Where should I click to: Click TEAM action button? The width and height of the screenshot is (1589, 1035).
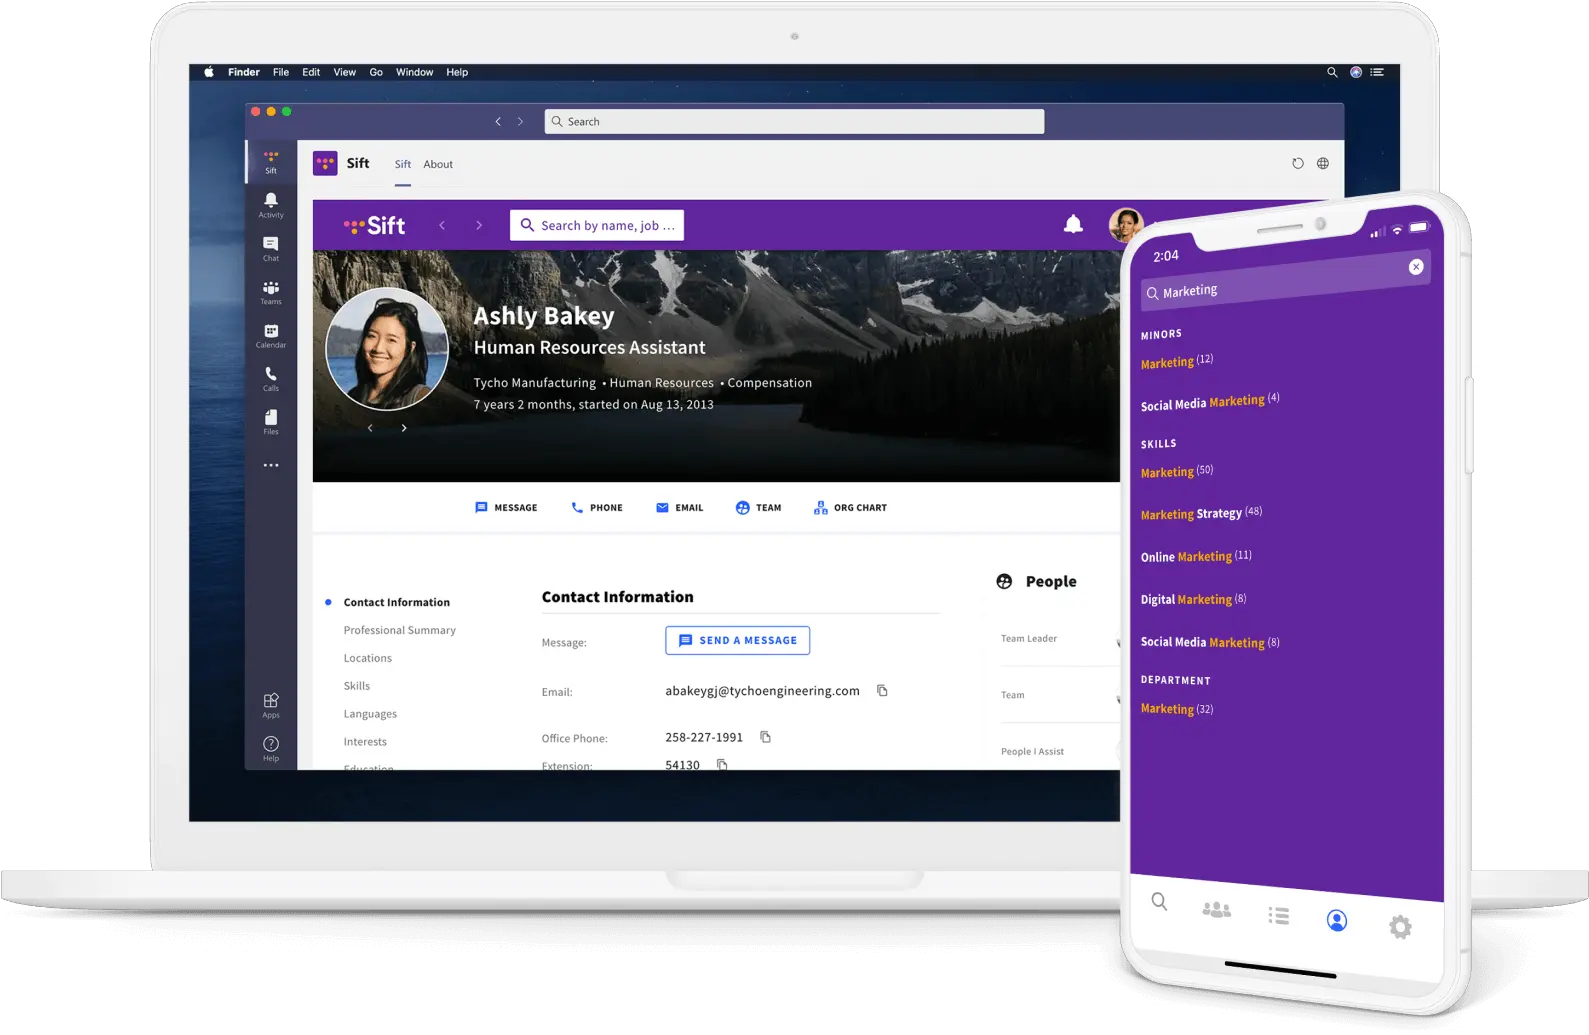pos(759,508)
